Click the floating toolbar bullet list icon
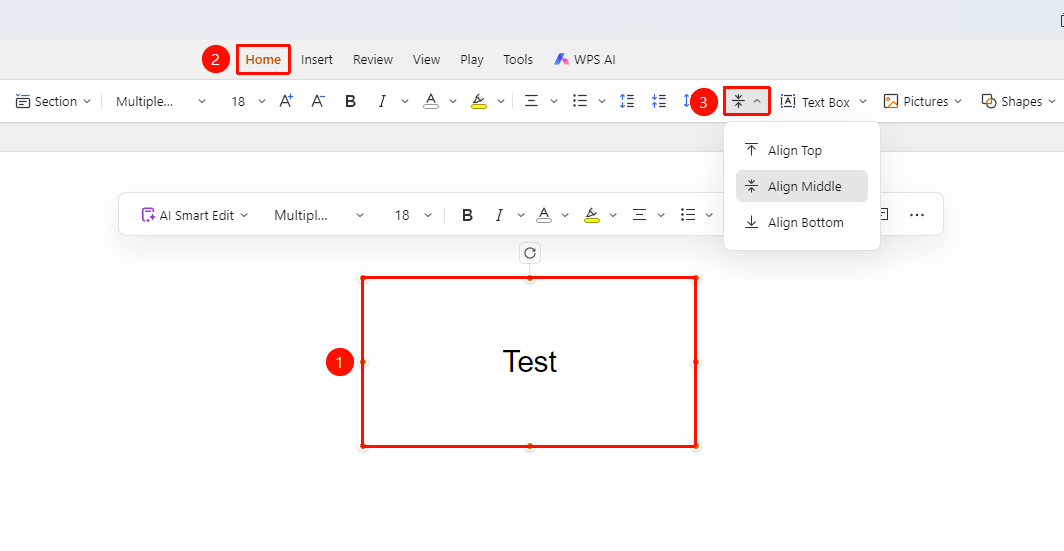Screen dimensions: 1064x551 click(x=688, y=215)
